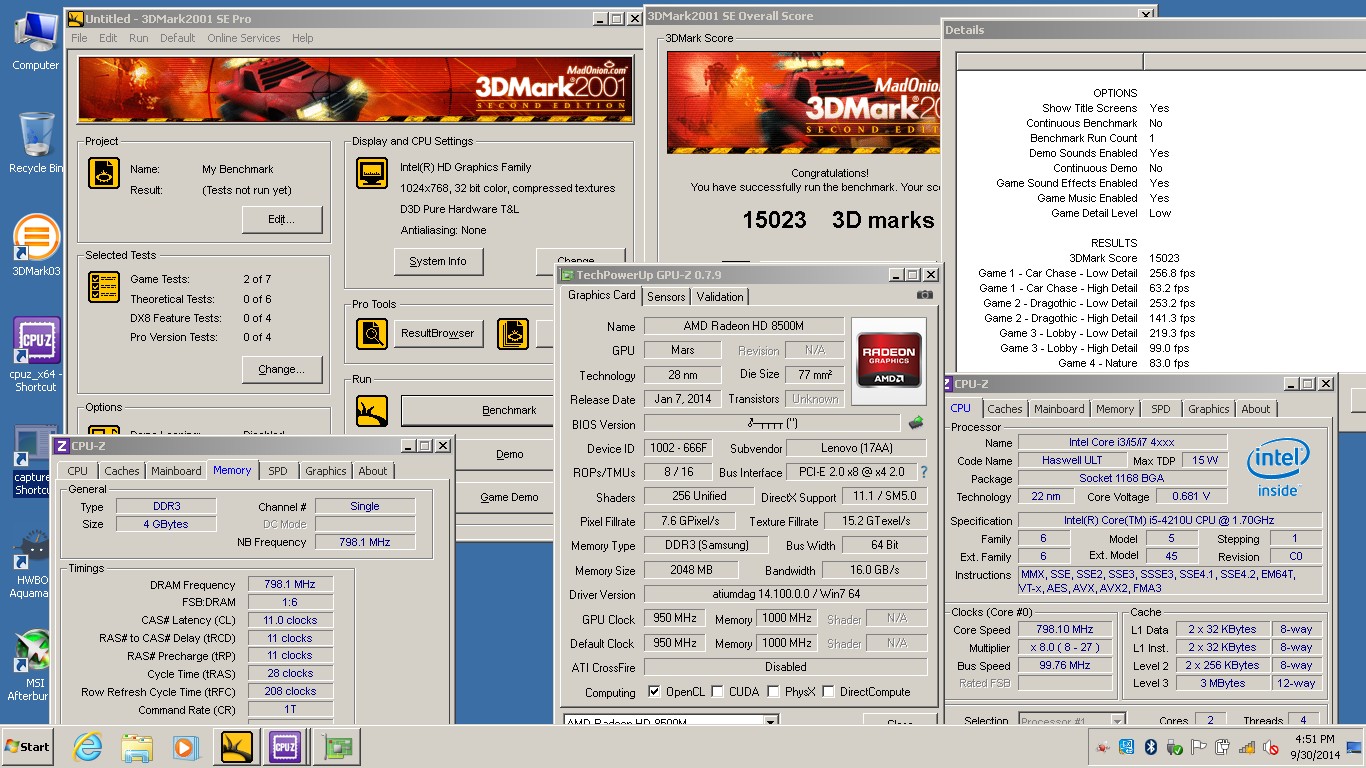
Task: Launch the 3DMark03 desktop shortcut
Action: tap(36, 246)
